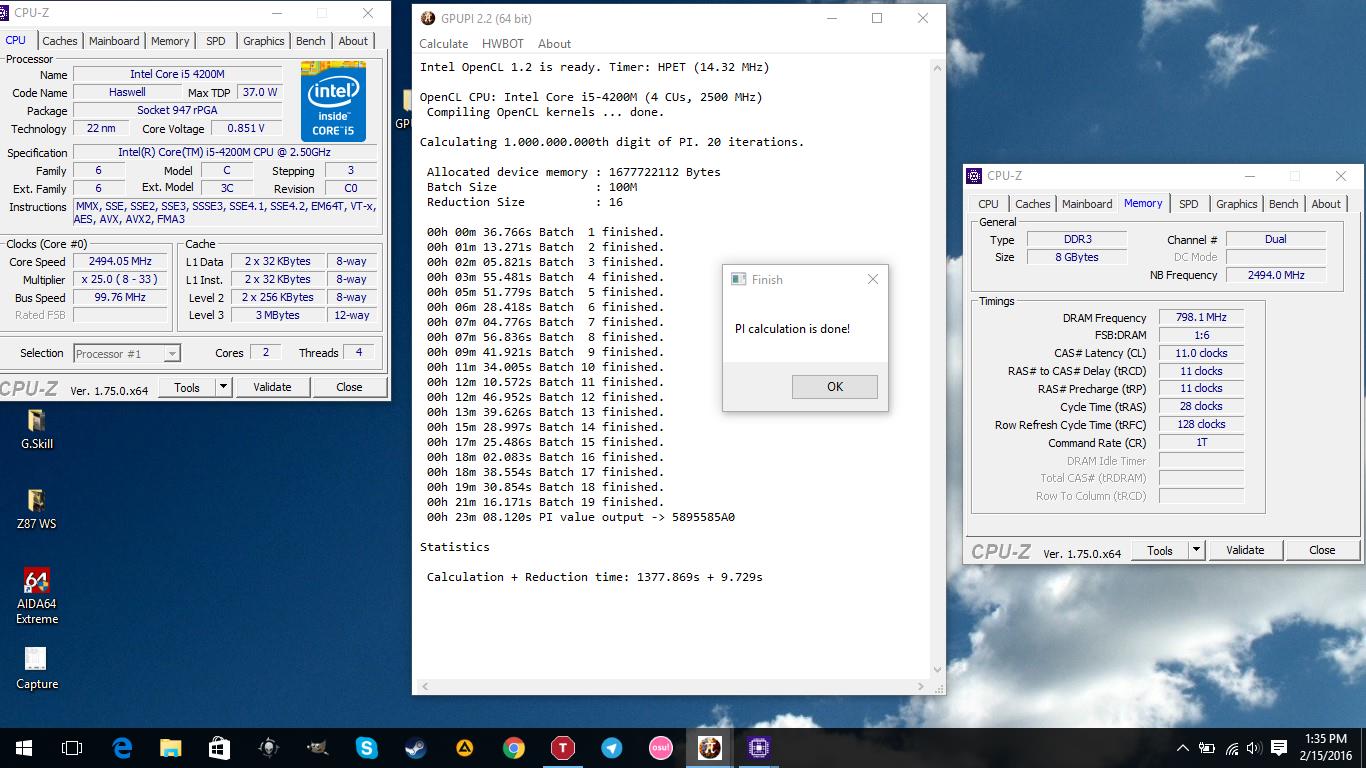
Task: Open the Bench tab in the left CPU-Z window
Action: click(311, 41)
